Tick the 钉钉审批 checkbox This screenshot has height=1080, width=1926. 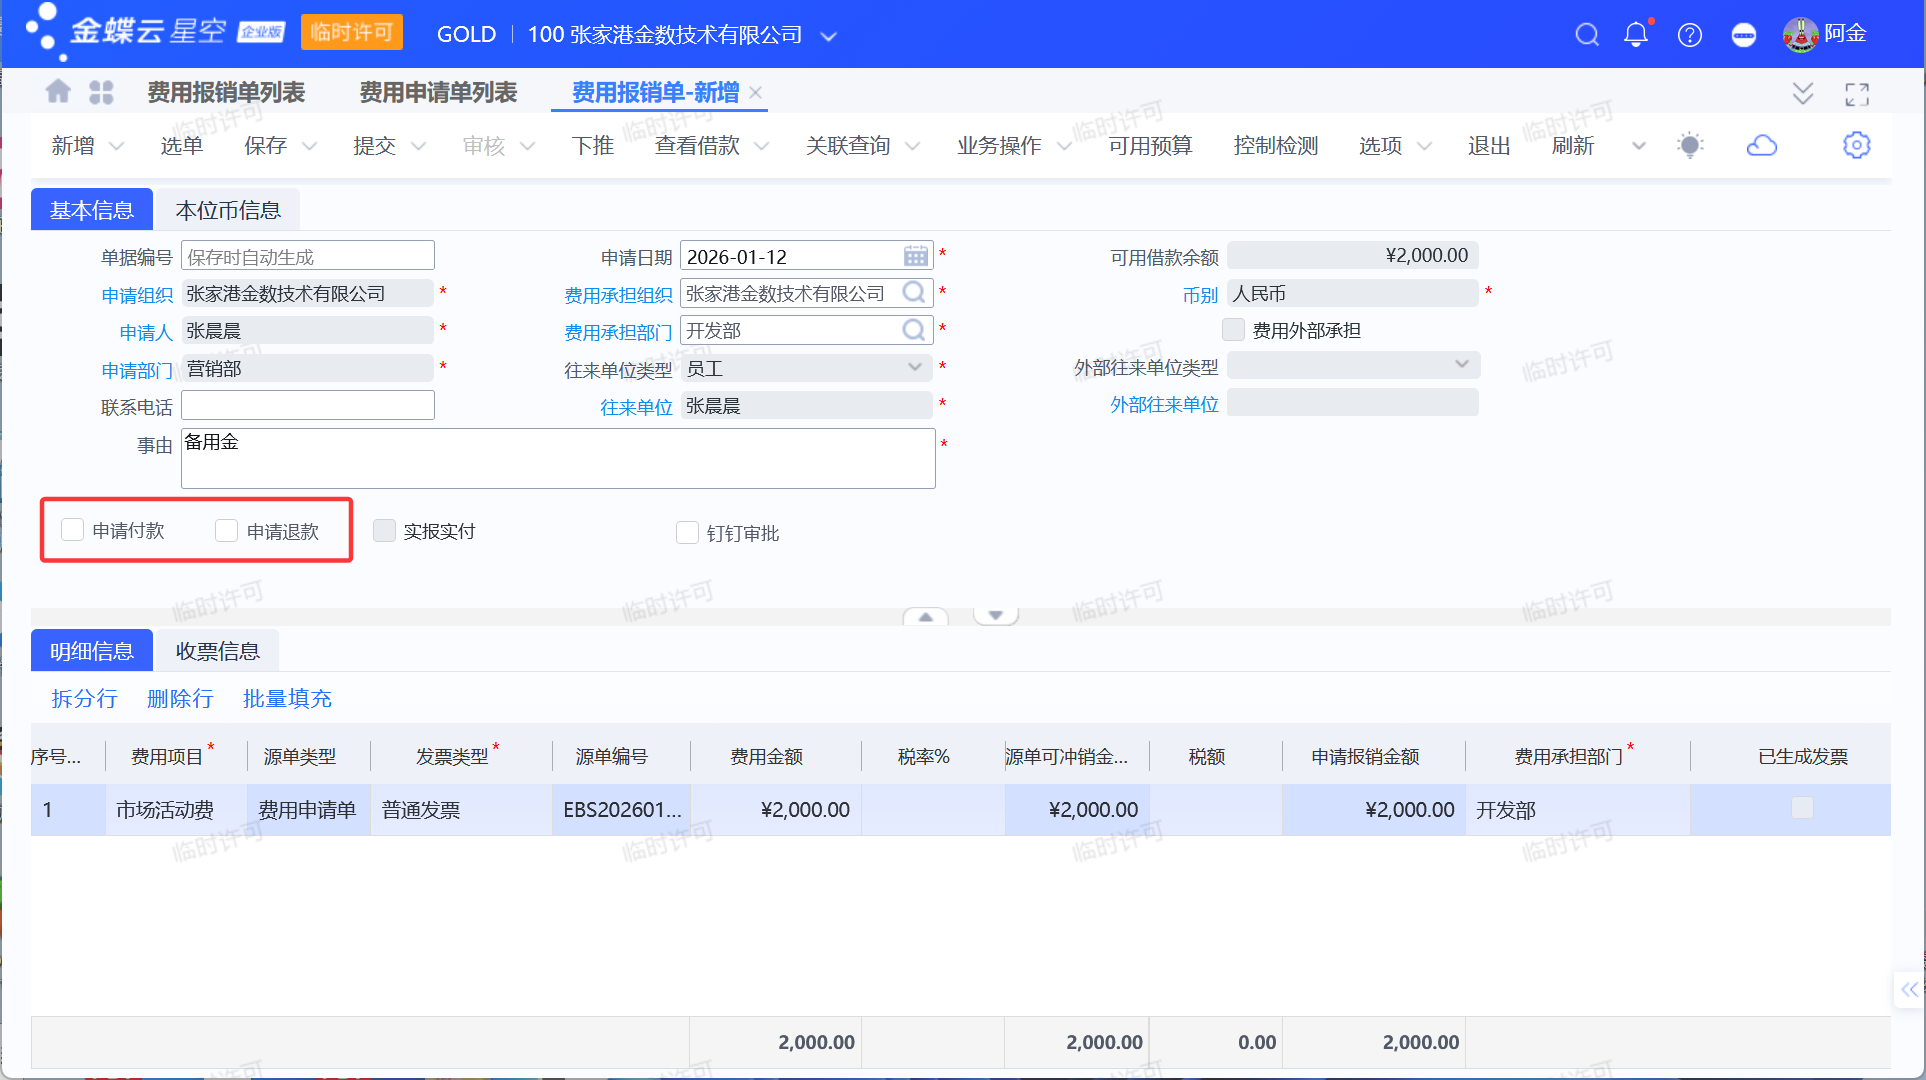[x=687, y=533]
